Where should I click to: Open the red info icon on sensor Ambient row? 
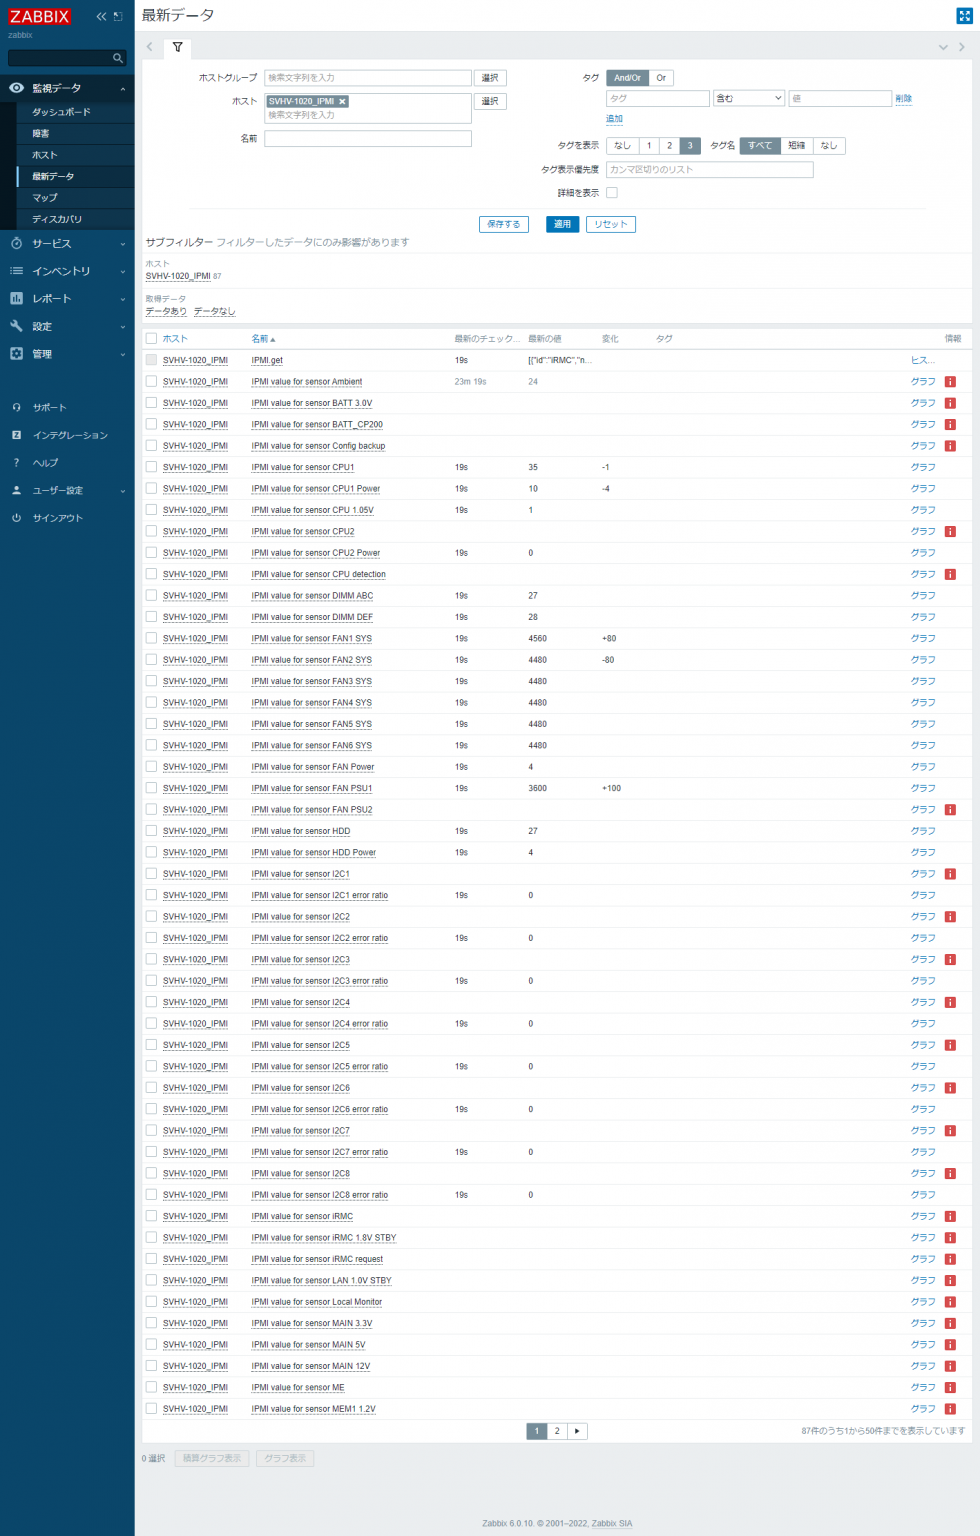pyautogui.click(x=950, y=381)
